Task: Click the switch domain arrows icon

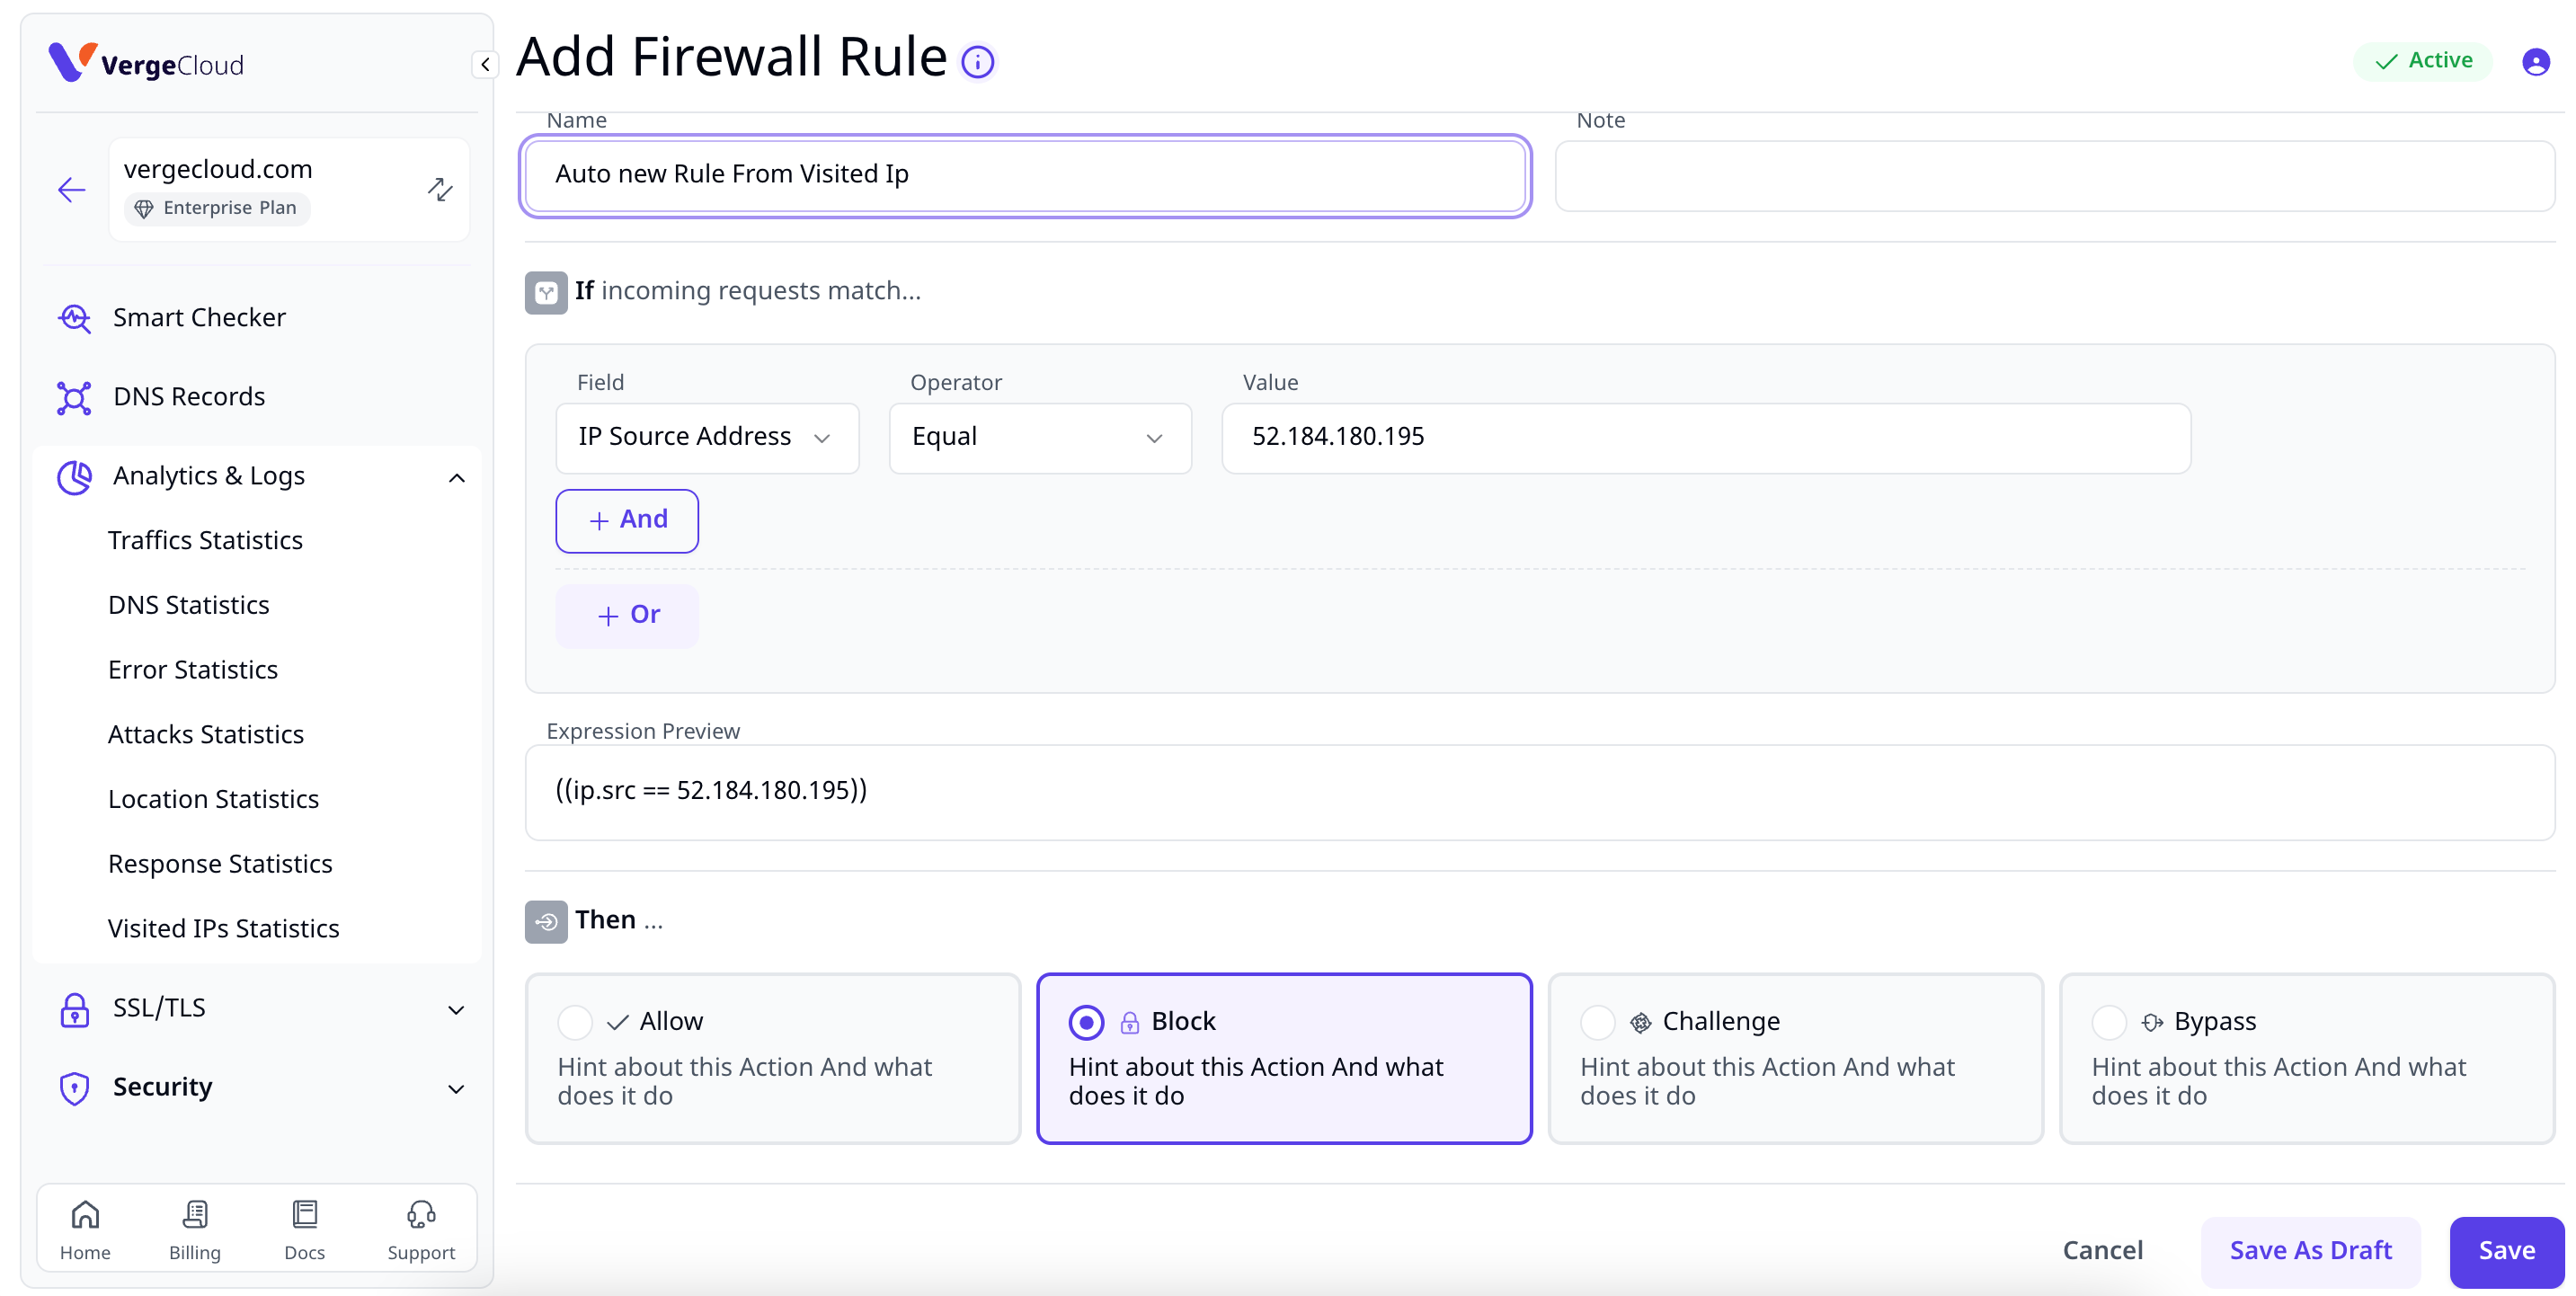Action: (440, 189)
